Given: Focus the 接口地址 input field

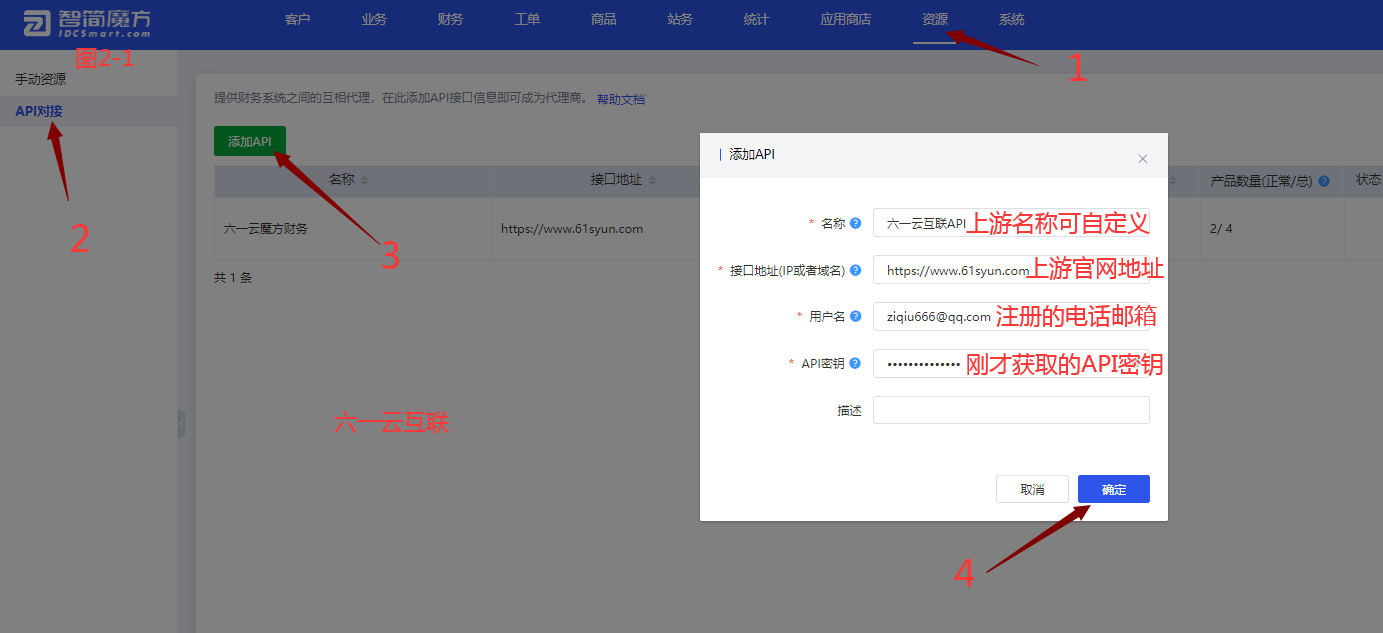Looking at the screenshot, I should 1011,270.
